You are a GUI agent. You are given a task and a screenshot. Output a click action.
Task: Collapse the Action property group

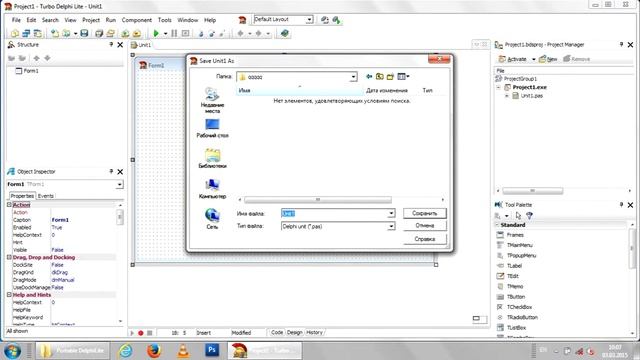(9, 205)
